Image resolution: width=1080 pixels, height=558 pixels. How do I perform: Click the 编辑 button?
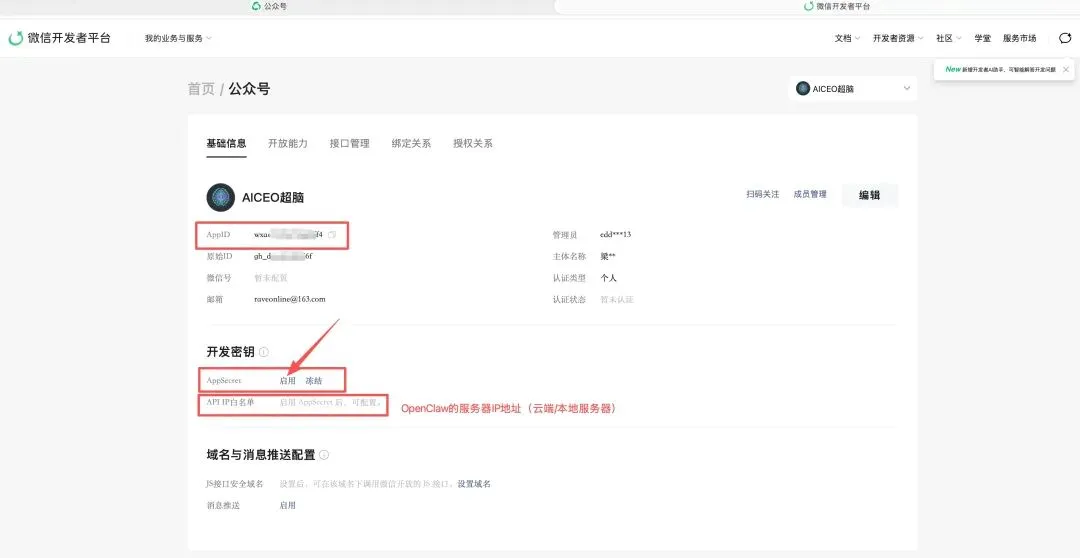pyautogui.click(x=870, y=195)
